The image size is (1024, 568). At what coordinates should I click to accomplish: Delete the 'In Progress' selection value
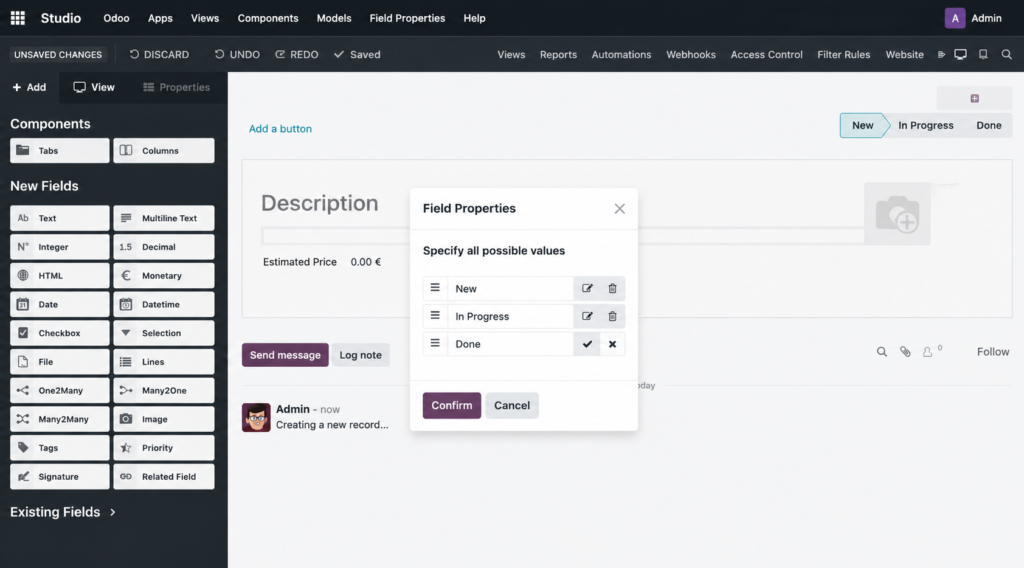click(613, 316)
